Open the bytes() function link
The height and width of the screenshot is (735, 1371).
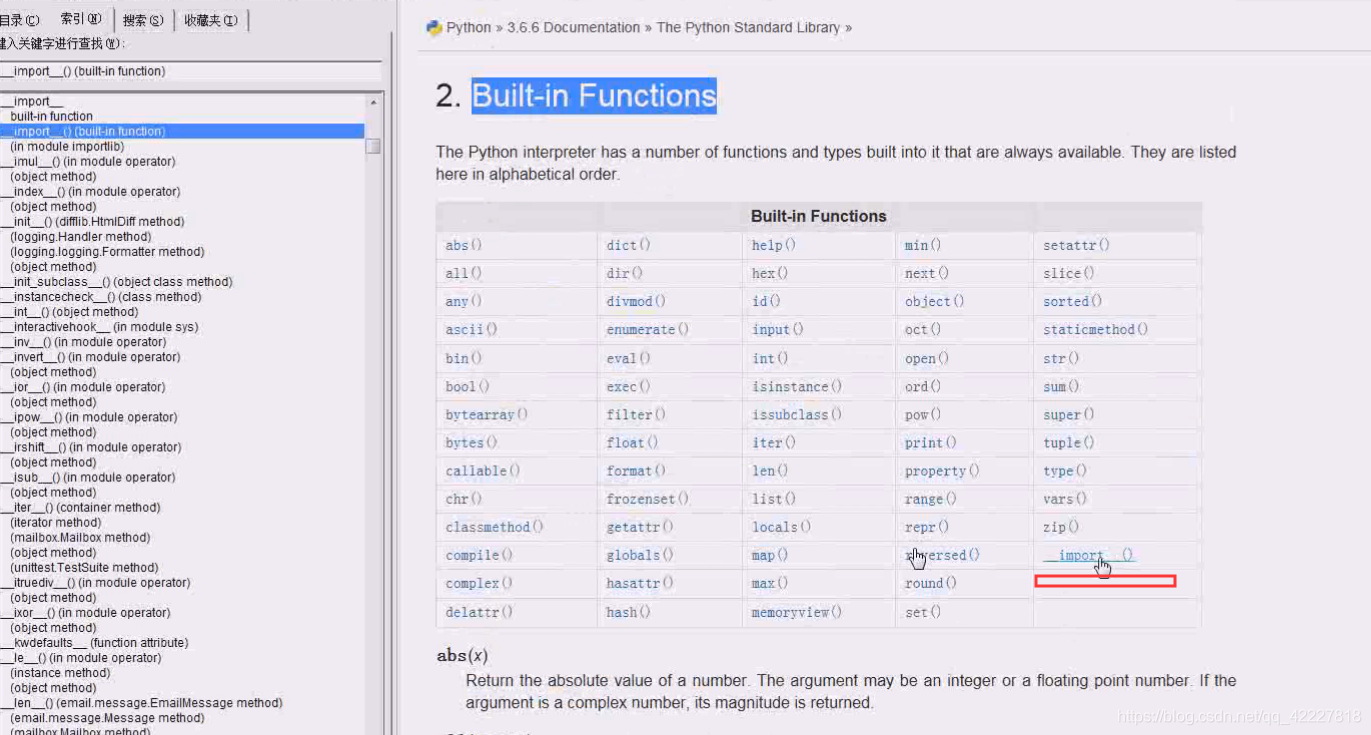pyautogui.click(x=471, y=442)
